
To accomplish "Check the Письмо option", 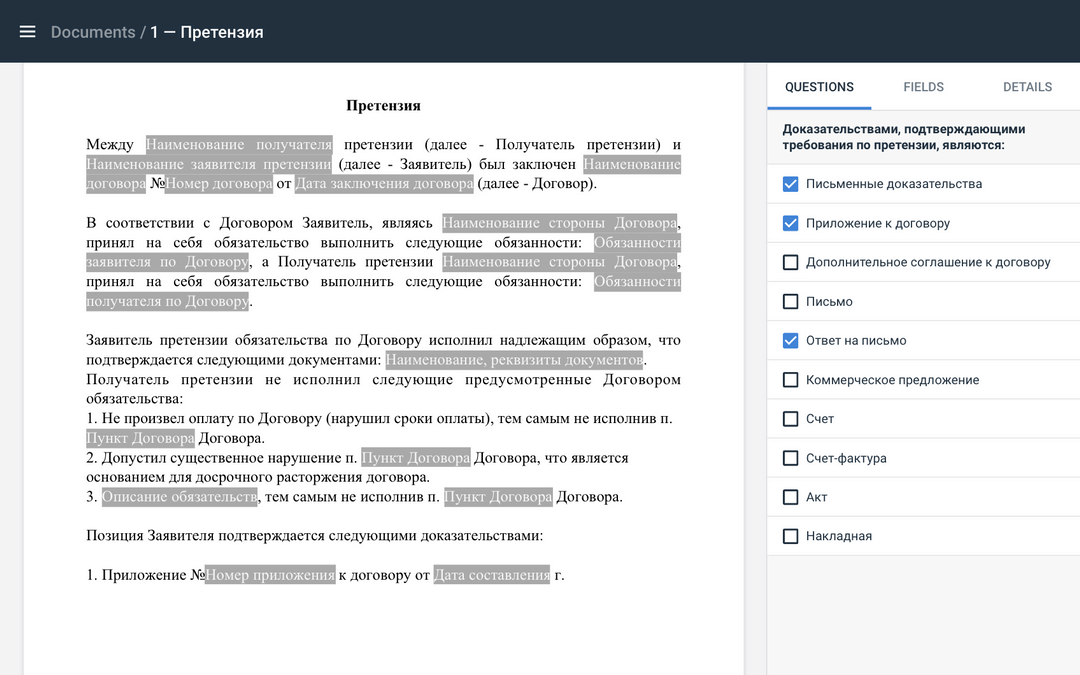I will [x=790, y=301].
